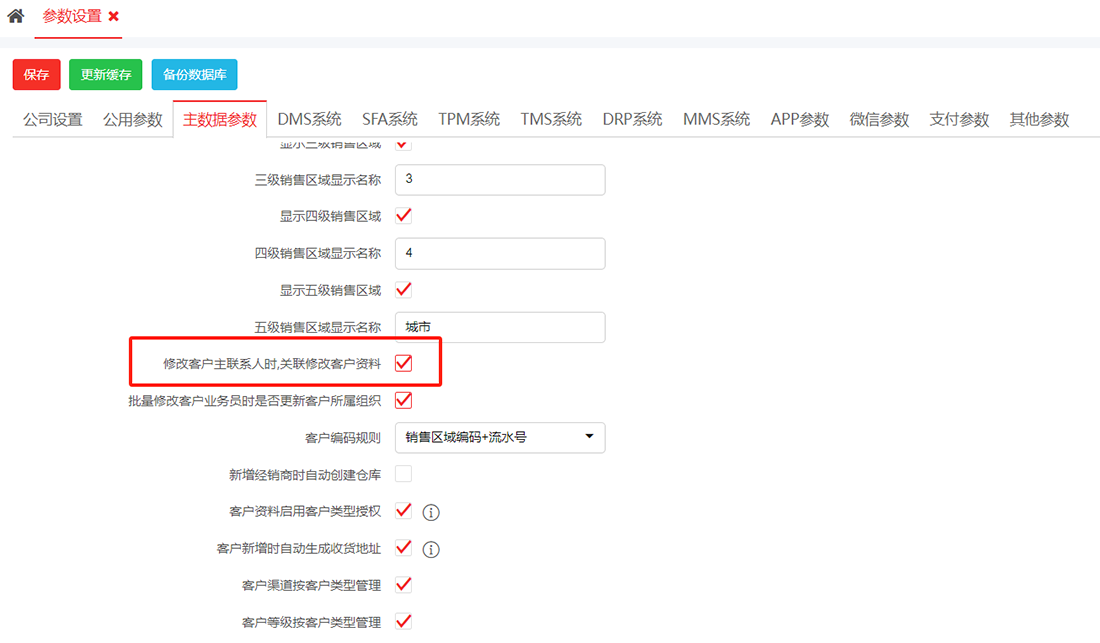This screenshot has width=1100, height=643.
Task: Click the 保存 button to save settings
Action: (36, 75)
